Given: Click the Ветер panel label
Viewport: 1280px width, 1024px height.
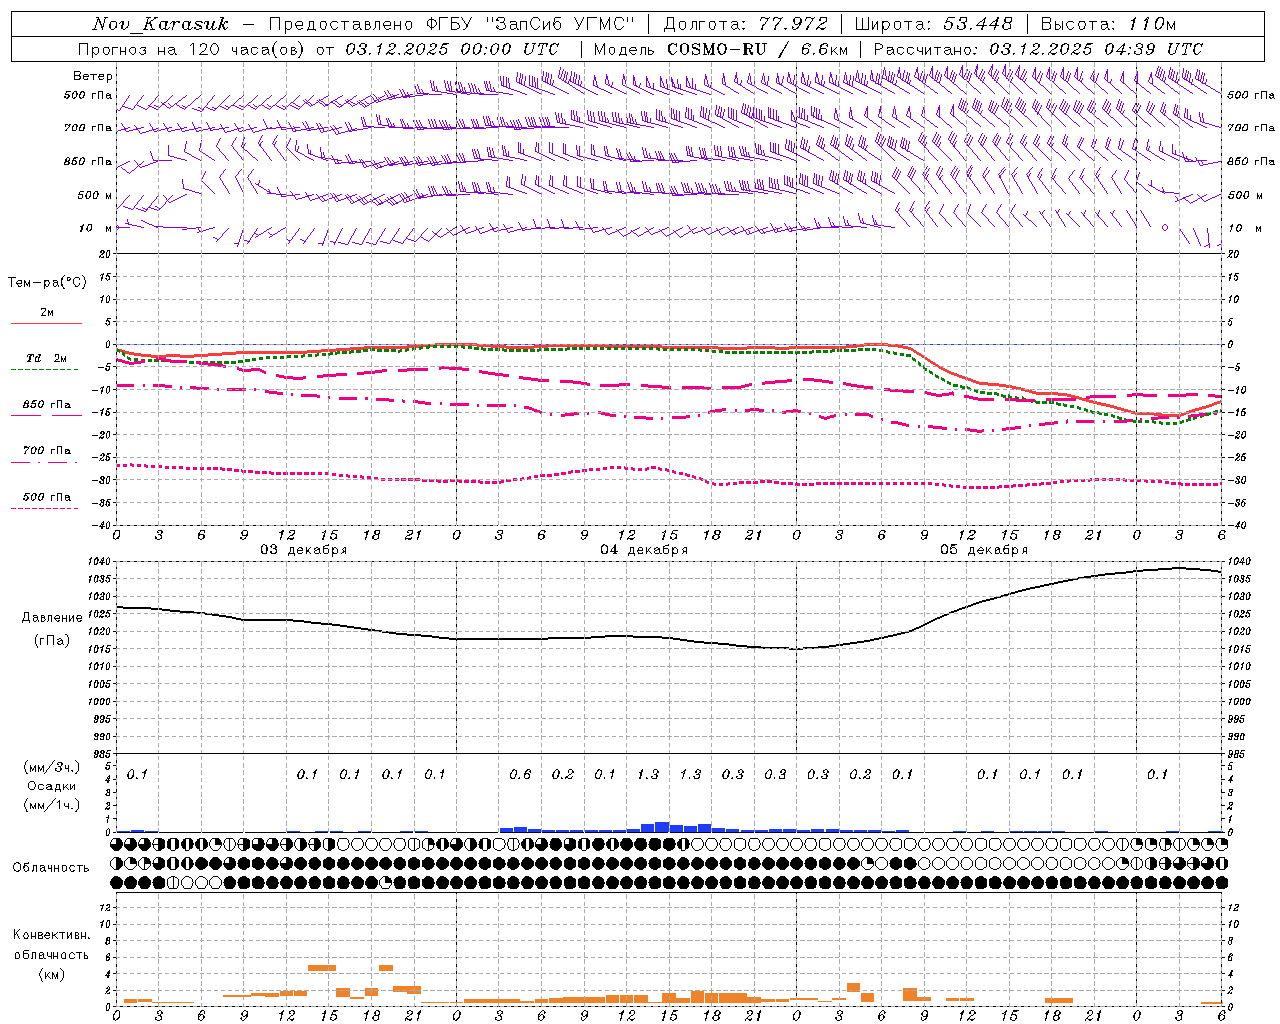Looking at the screenshot, I should pos(93,76).
